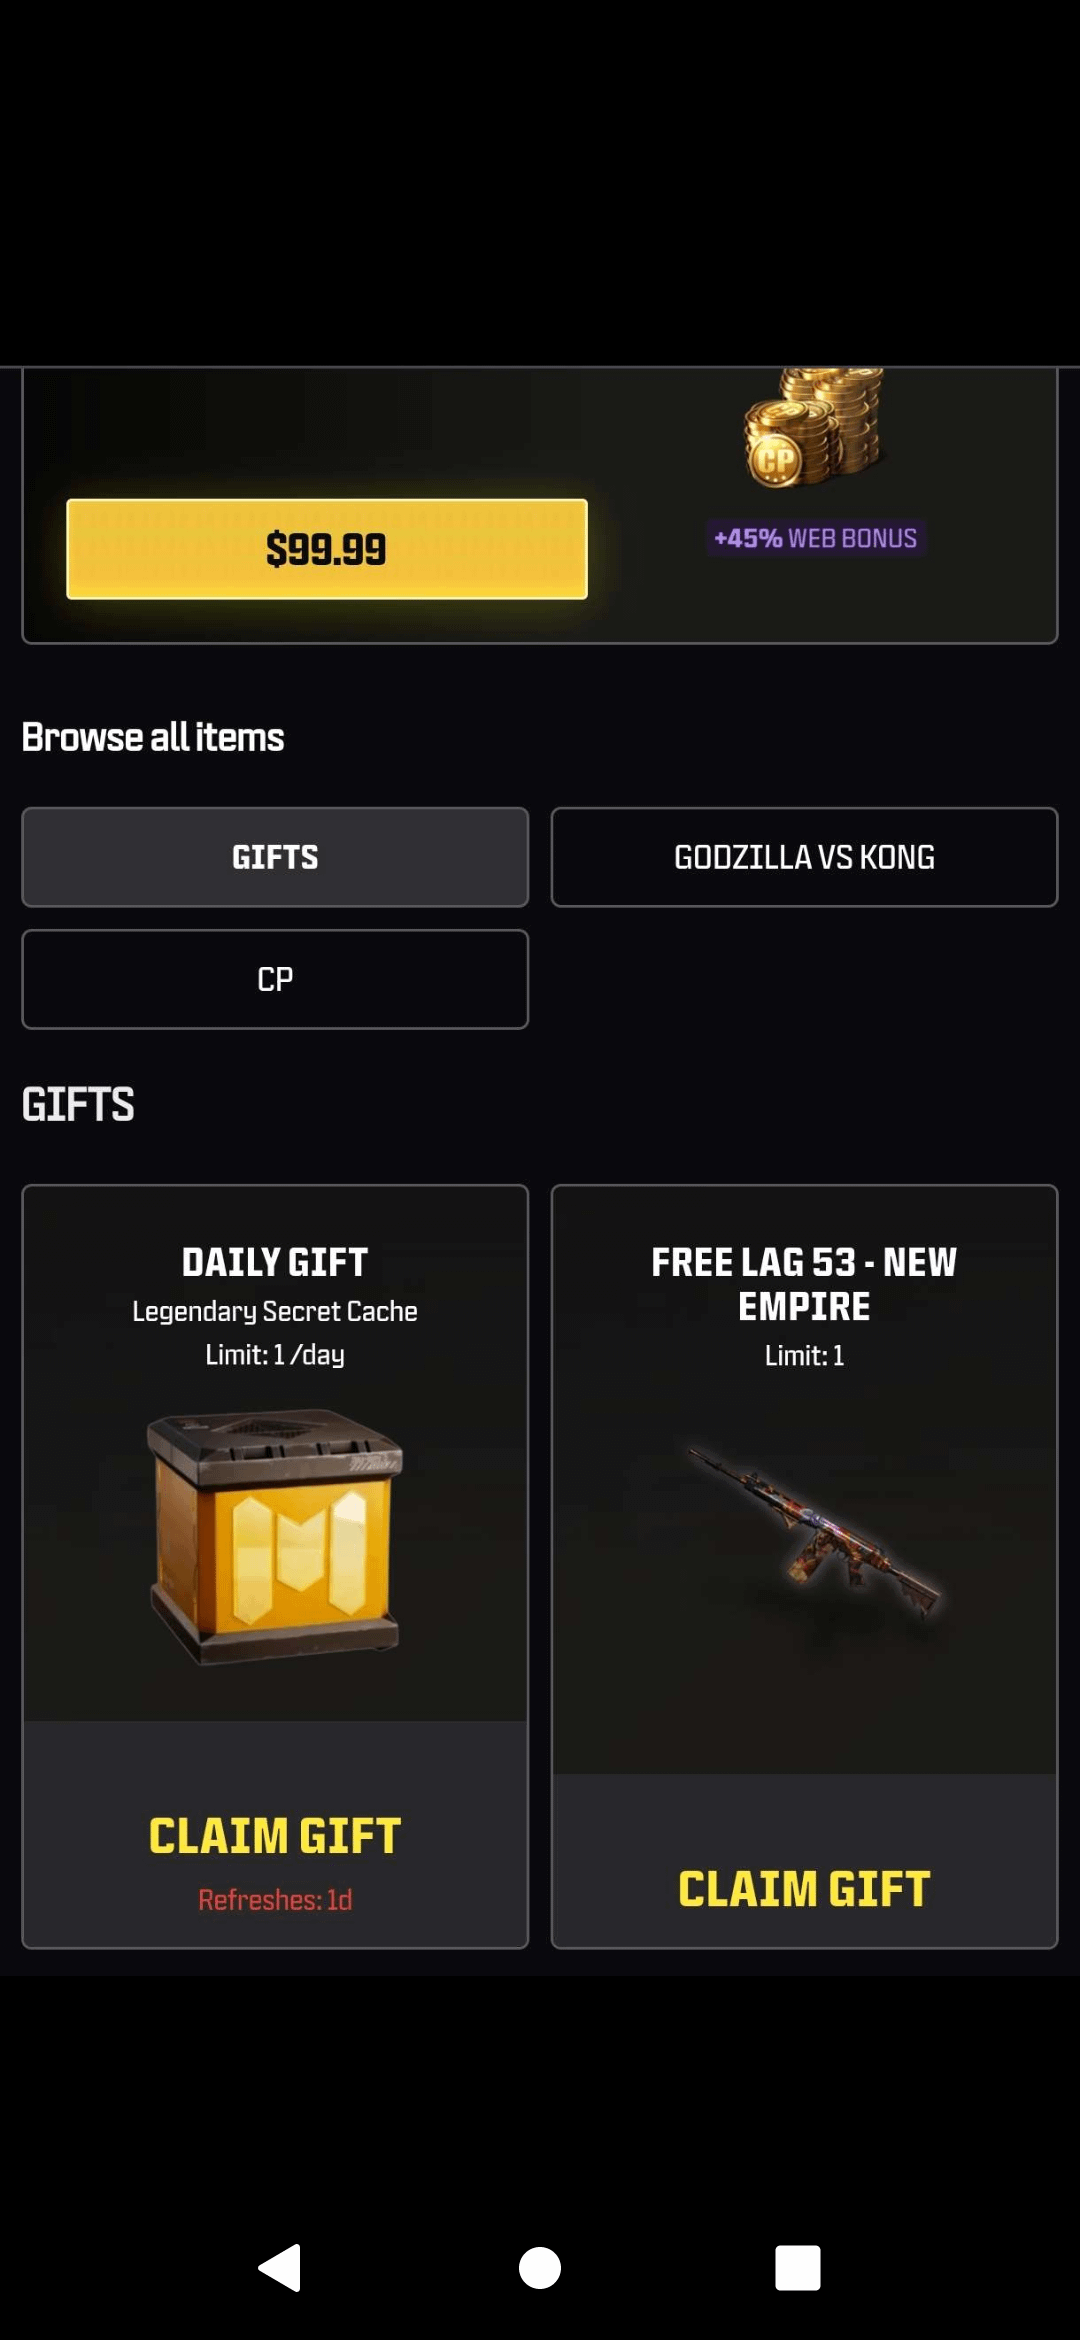Tap the +45% WEB BONUS badge
The image size is (1080, 2340).
tap(815, 538)
